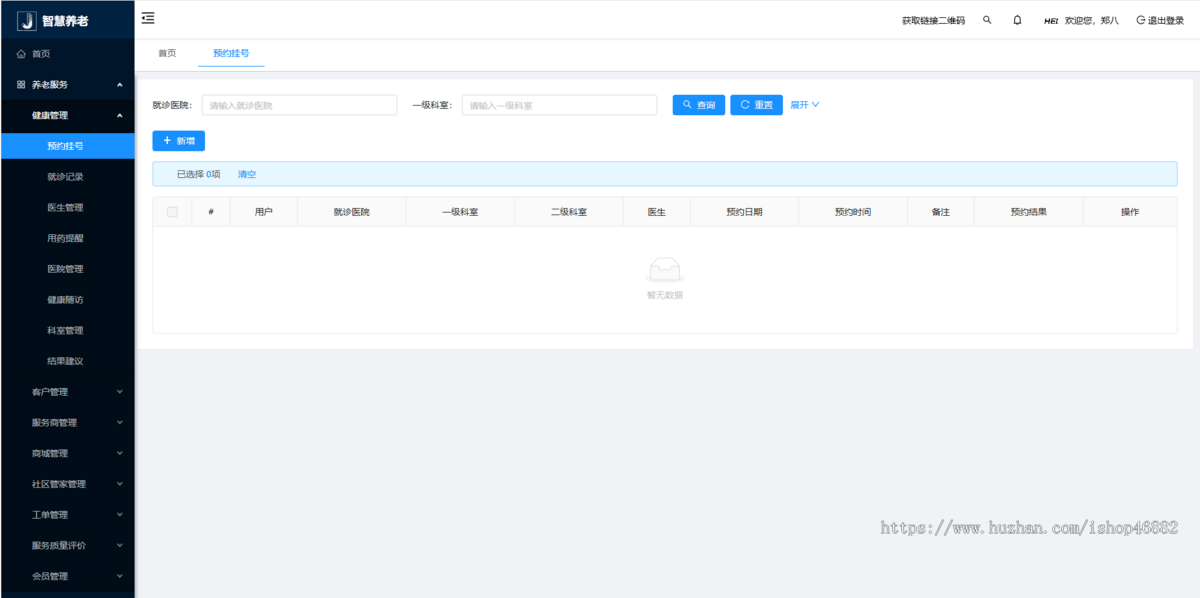
Task: Click the 二级科室 column header
Action: tap(568, 212)
